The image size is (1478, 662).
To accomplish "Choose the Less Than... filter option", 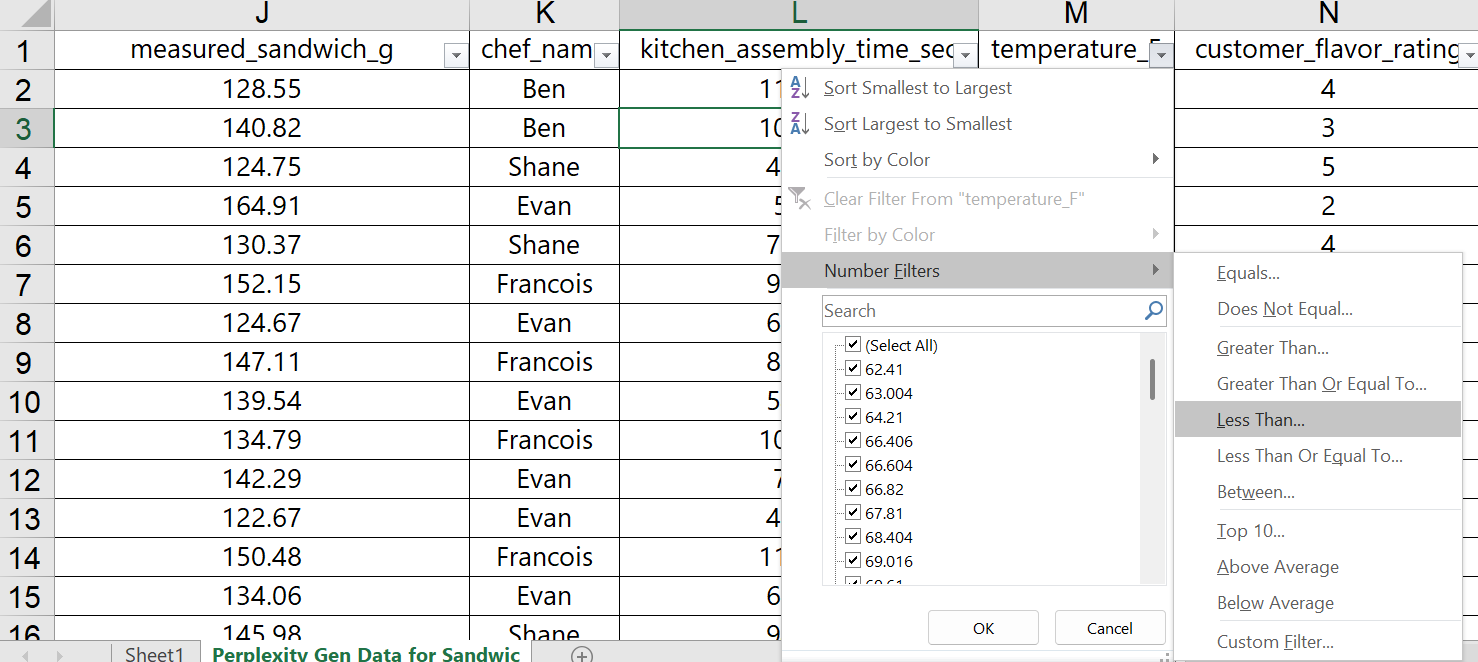I will (x=1261, y=420).
